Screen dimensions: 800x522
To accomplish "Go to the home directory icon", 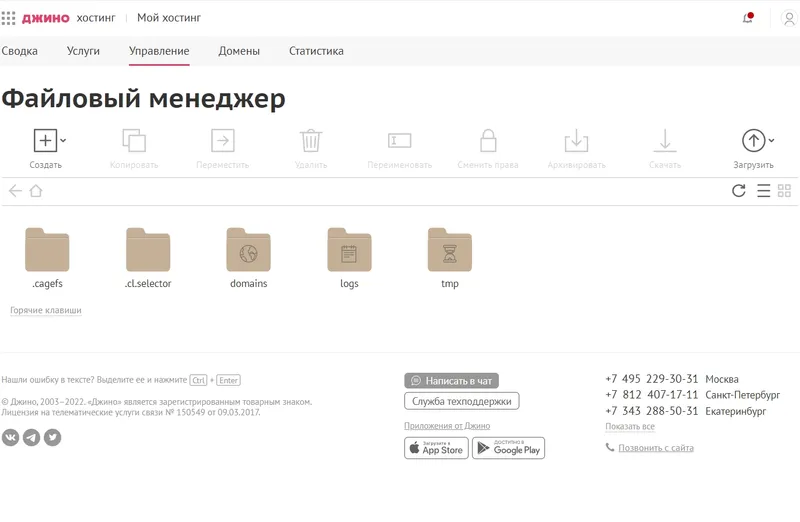I will coord(36,191).
